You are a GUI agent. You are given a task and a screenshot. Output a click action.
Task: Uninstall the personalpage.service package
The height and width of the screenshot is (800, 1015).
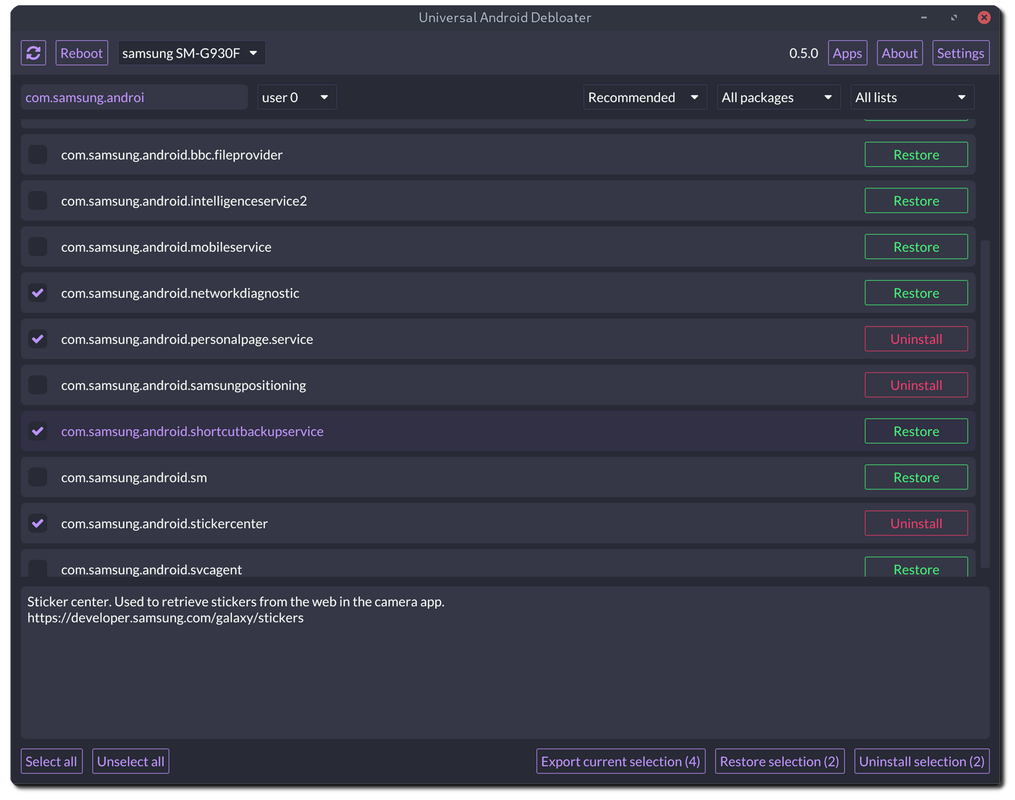(x=916, y=339)
